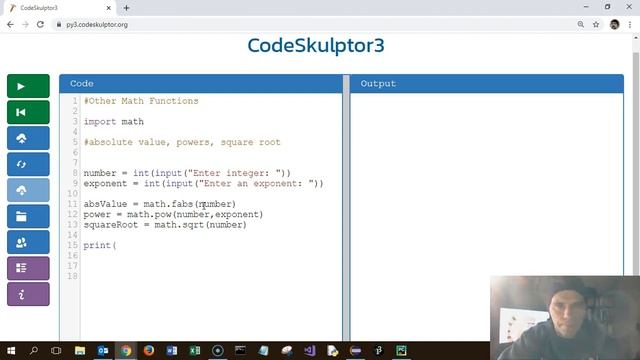The width and height of the screenshot is (640, 360).
Task: Open File Explorer from taskbar
Action: coord(80,351)
